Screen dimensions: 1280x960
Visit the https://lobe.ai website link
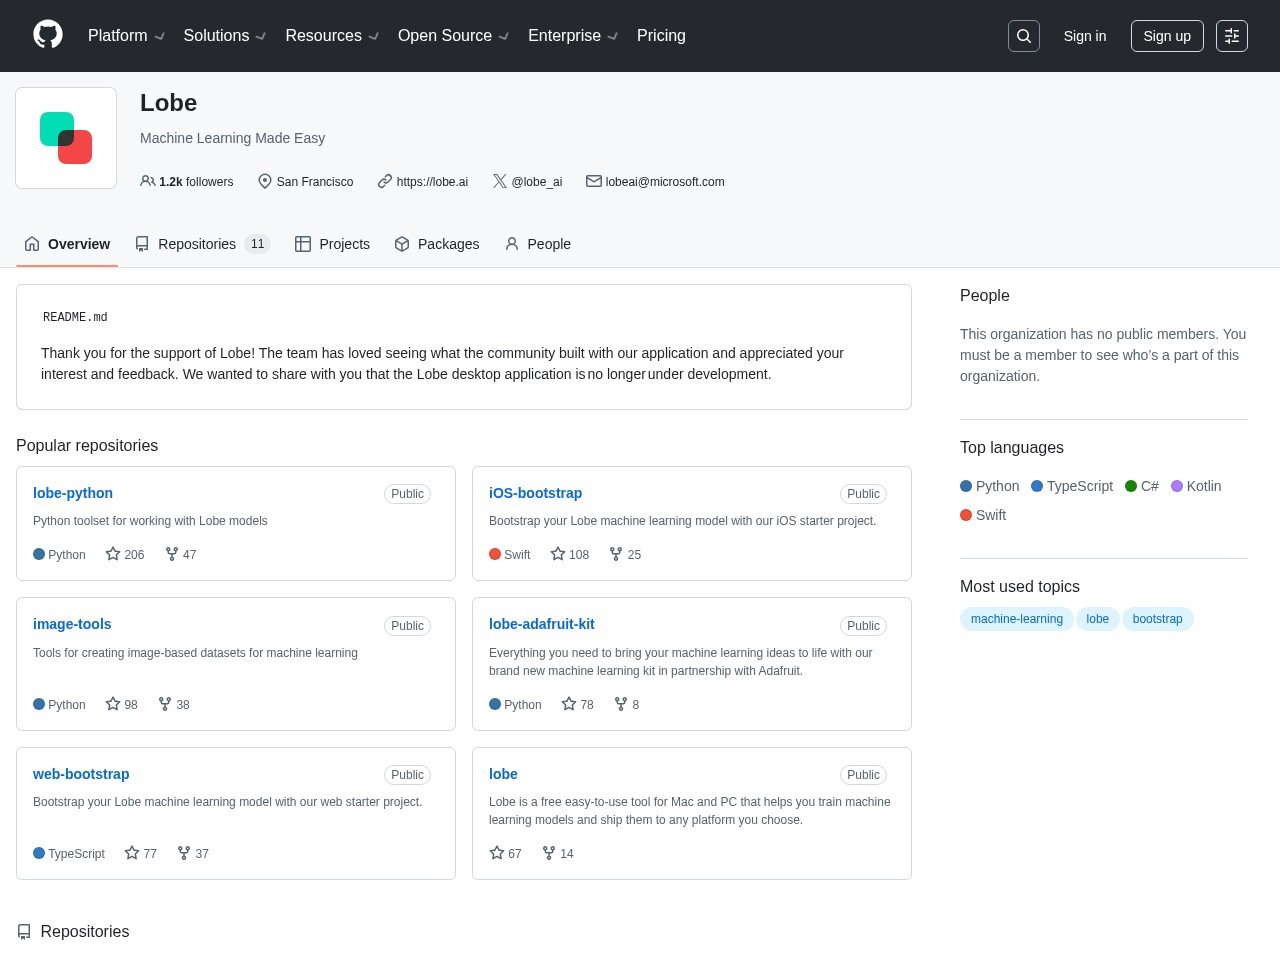[x=431, y=182]
